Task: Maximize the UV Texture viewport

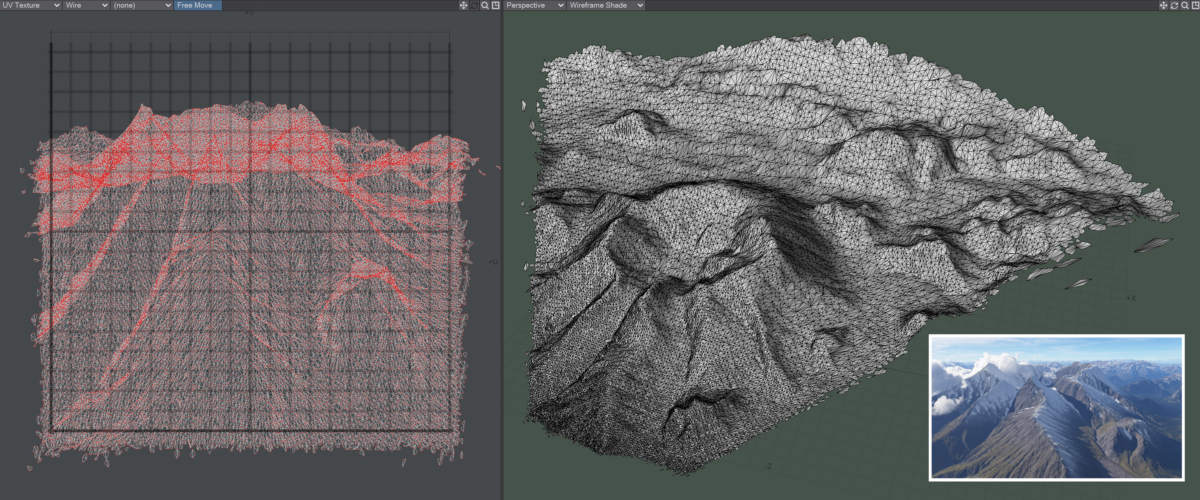Action: click(x=495, y=5)
